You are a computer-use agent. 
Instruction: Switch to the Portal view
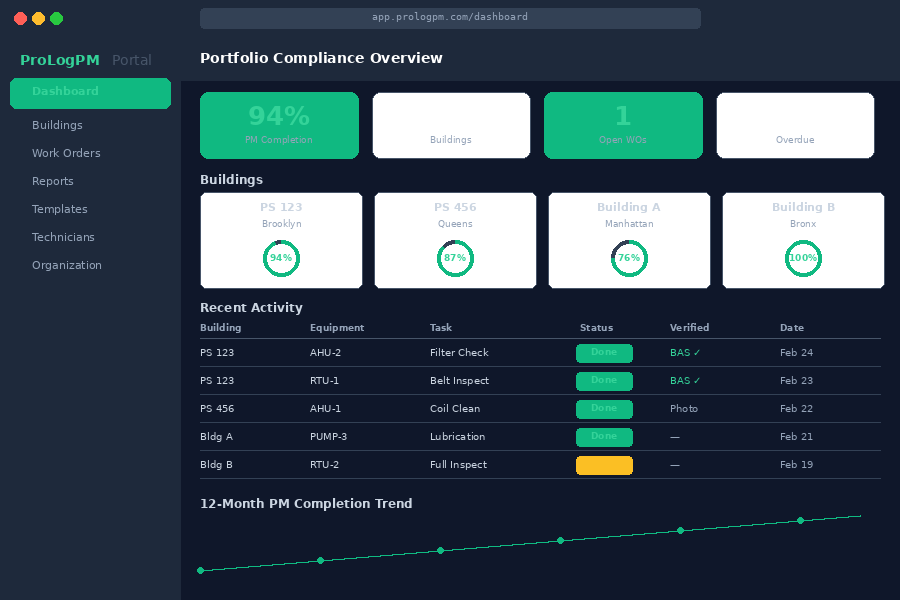pyautogui.click(x=131, y=60)
